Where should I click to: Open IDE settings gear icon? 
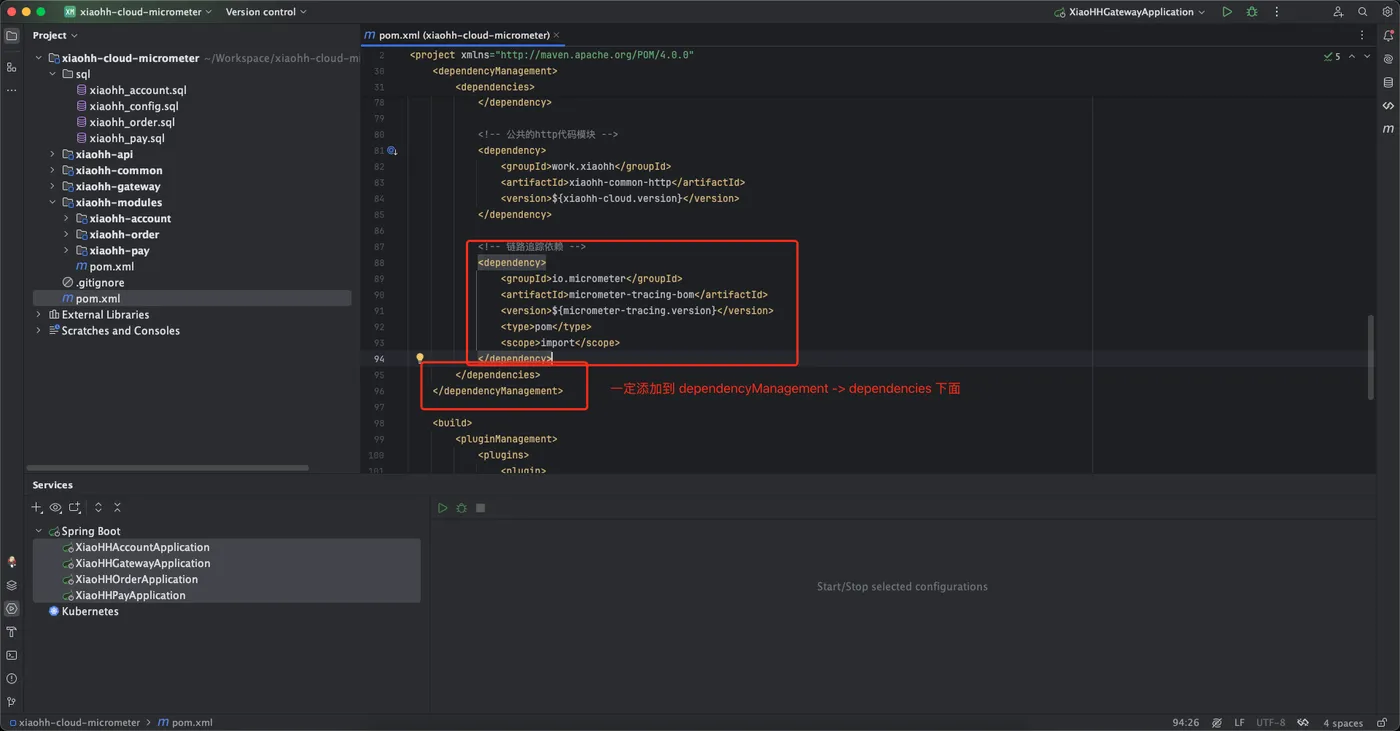point(1387,12)
